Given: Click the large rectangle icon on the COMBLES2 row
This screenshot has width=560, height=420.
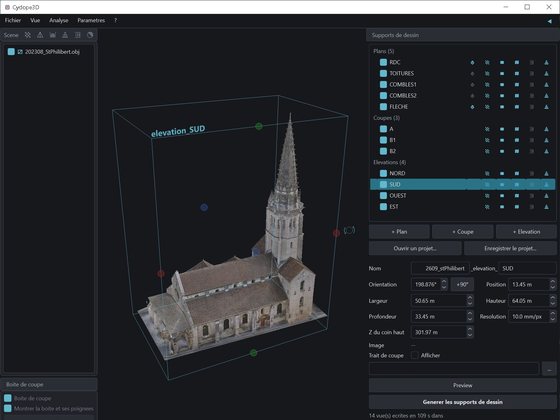Looking at the screenshot, I should coord(517,96).
